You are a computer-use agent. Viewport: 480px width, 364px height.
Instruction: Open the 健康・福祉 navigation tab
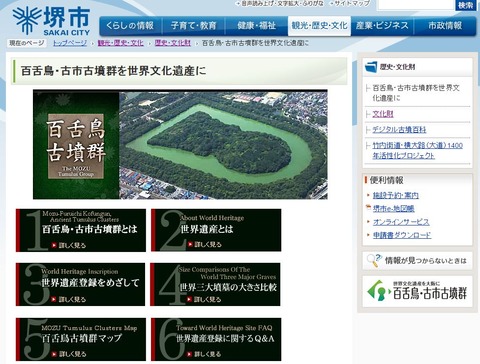click(256, 26)
